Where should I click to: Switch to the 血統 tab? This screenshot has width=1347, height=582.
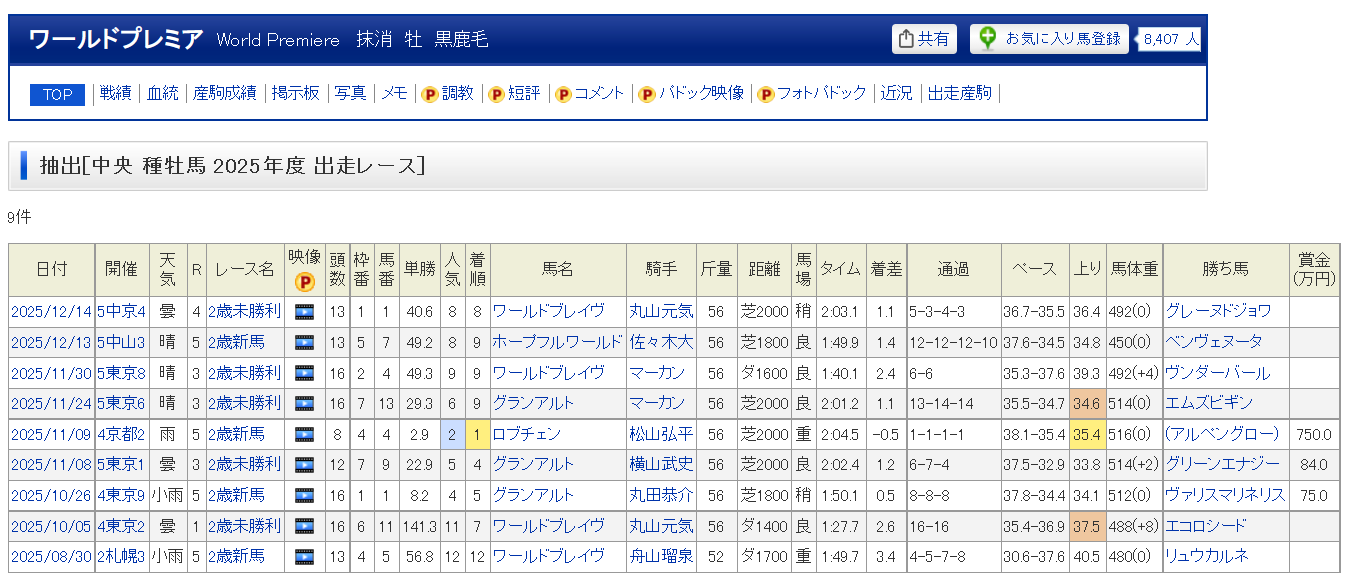pos(162,93)
